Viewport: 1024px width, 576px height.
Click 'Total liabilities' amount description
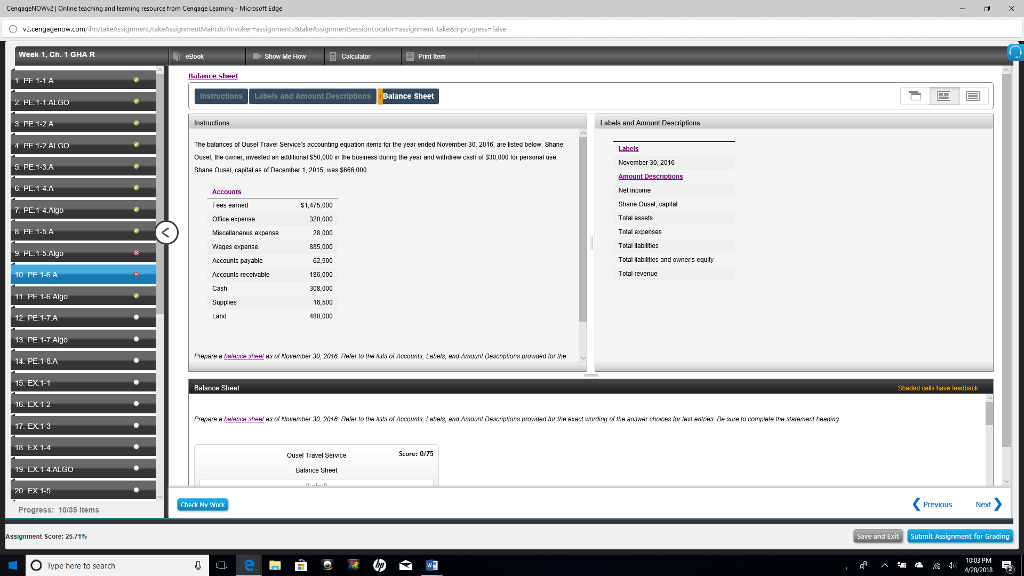(x=638, y=246)
